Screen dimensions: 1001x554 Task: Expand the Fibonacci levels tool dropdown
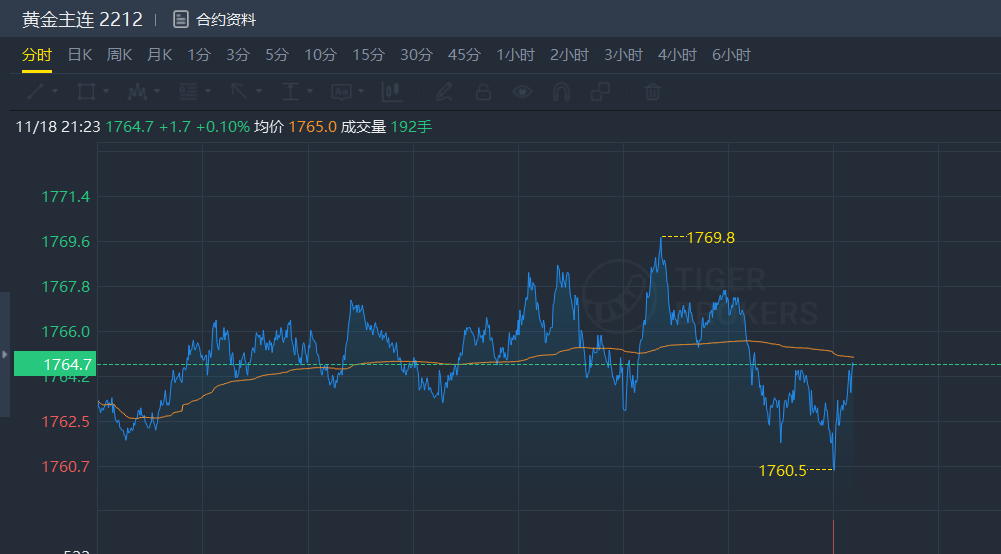(x=208, y=92)
